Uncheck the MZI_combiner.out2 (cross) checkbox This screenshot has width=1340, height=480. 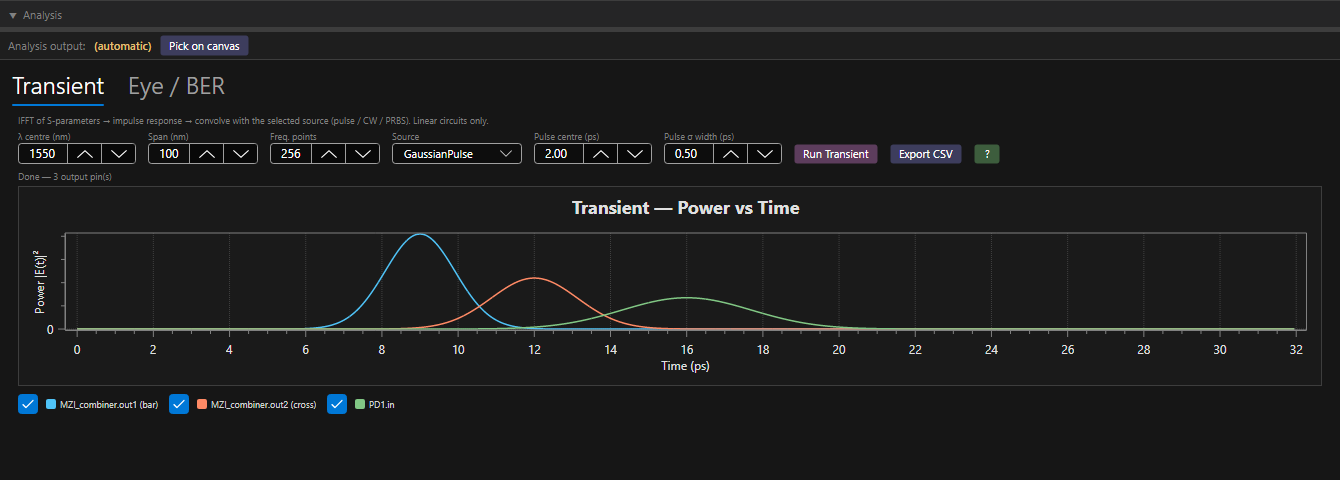pos(180,404)
